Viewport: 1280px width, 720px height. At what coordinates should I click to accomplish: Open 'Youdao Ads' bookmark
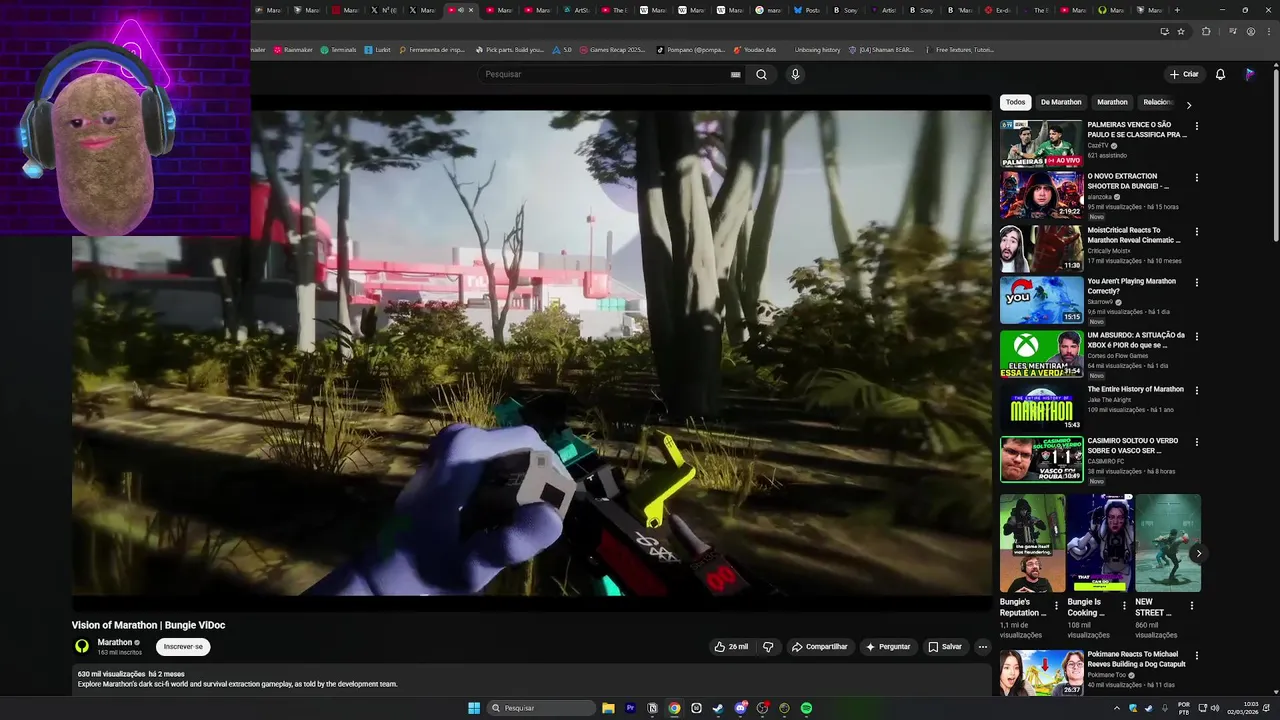[x=755, y=50]
